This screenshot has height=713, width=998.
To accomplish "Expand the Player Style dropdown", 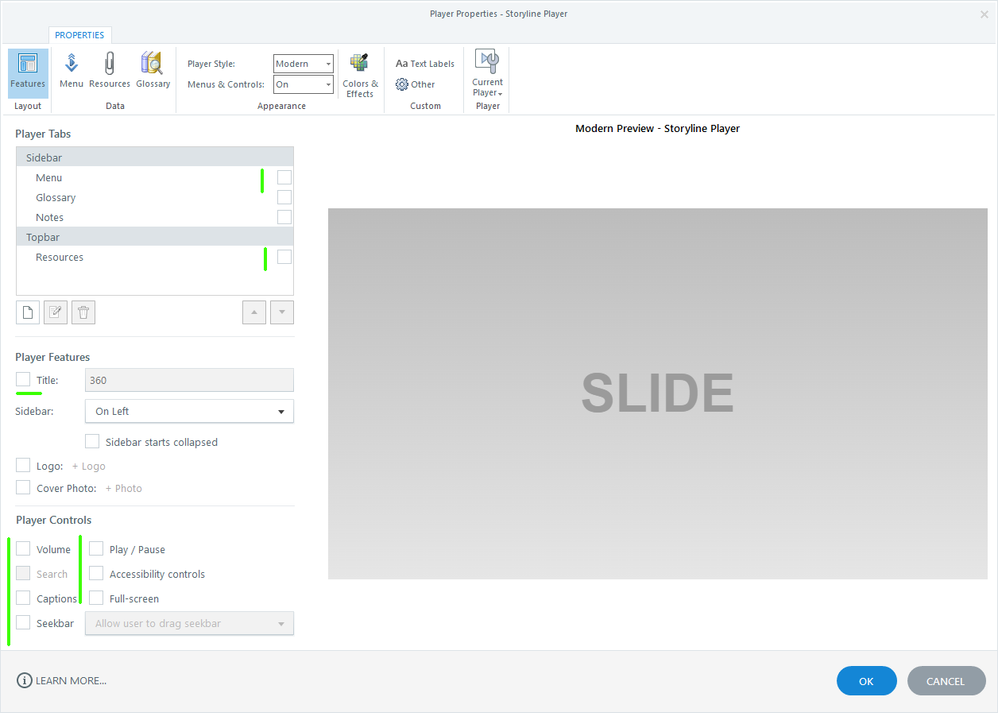I will click(x=303, y=64).
